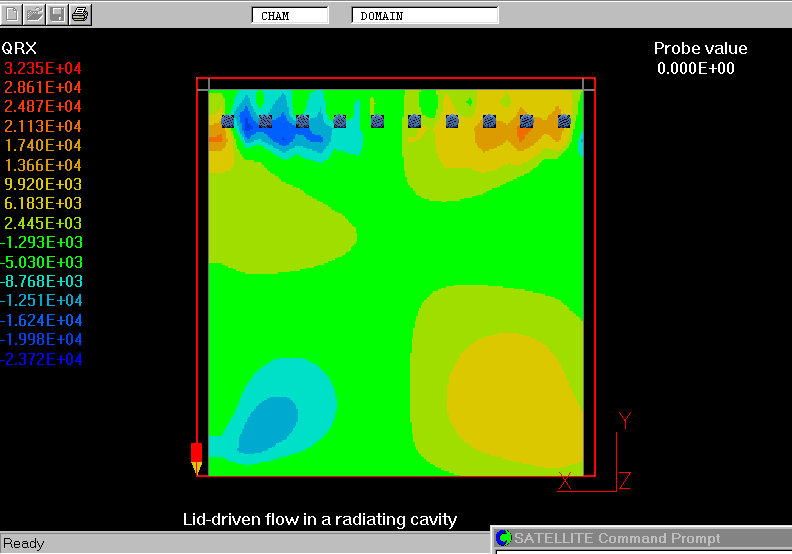The image size is (792, 554).
Task: Click the Open folder toolbar icon
Action: 34,14
